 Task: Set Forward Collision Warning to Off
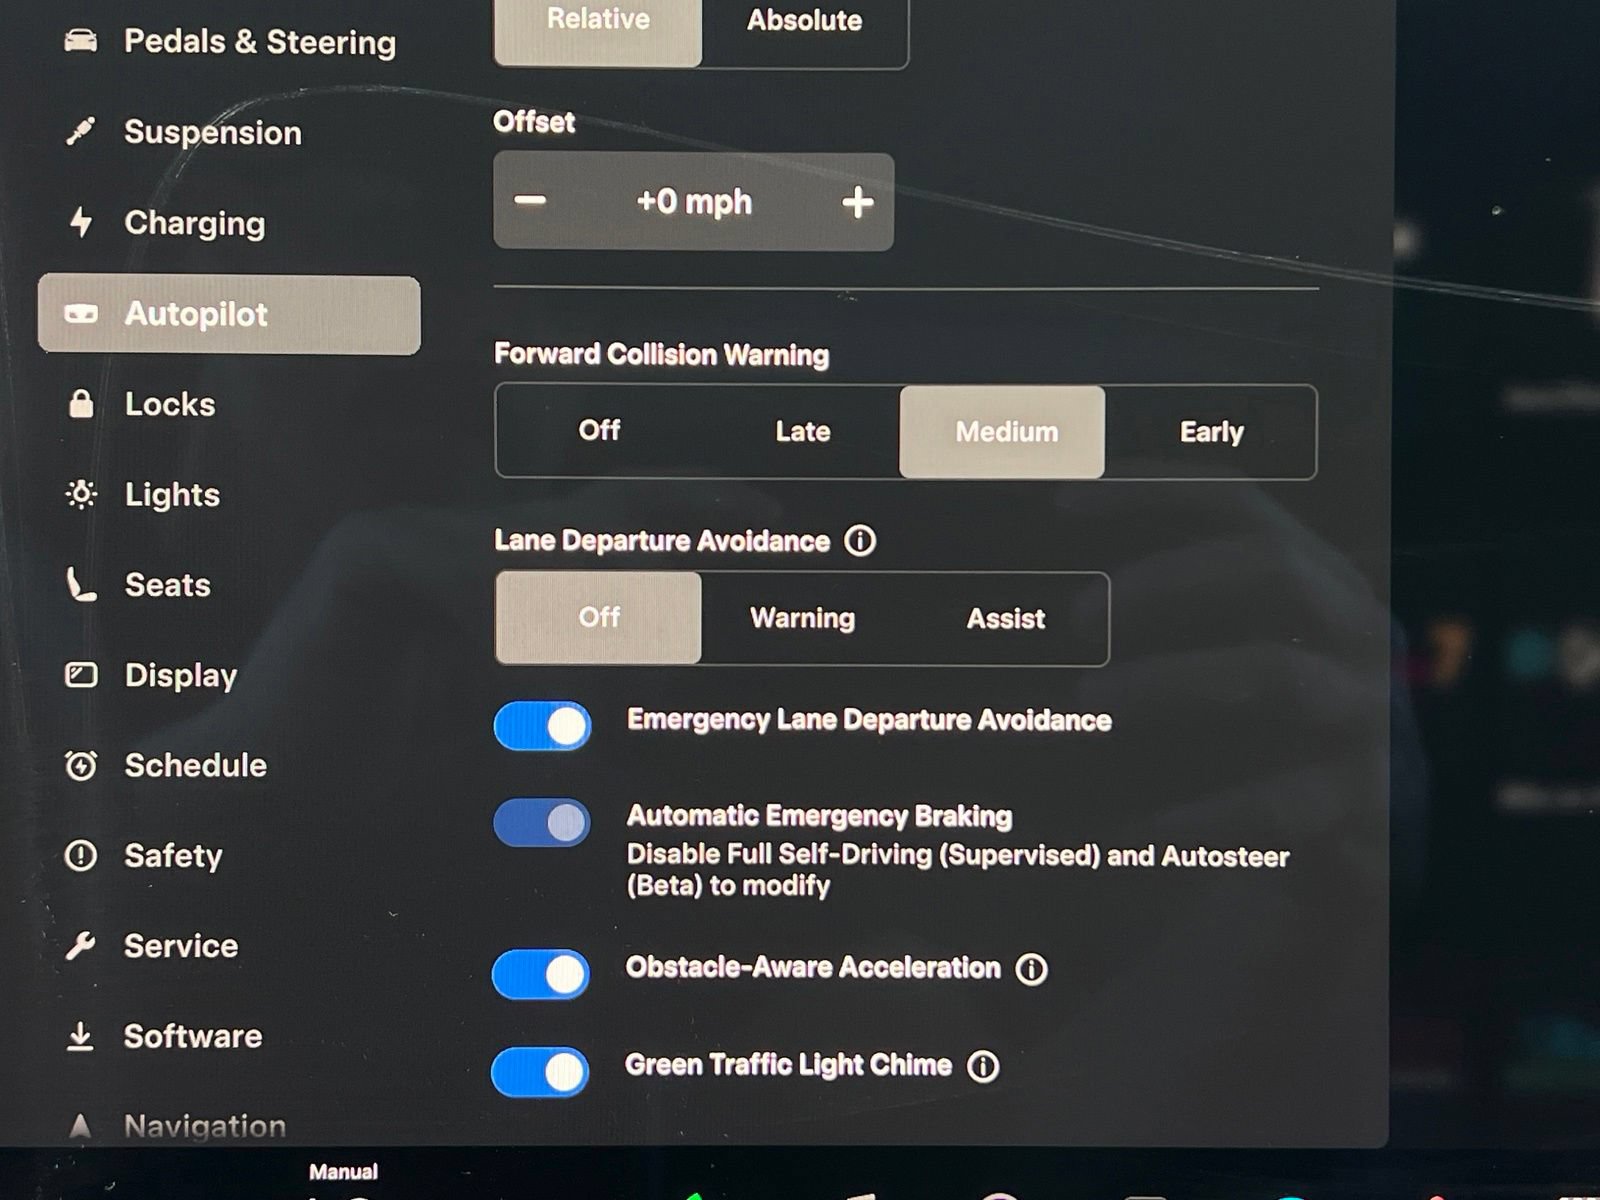pyautogui.click(x=599, y=431)
